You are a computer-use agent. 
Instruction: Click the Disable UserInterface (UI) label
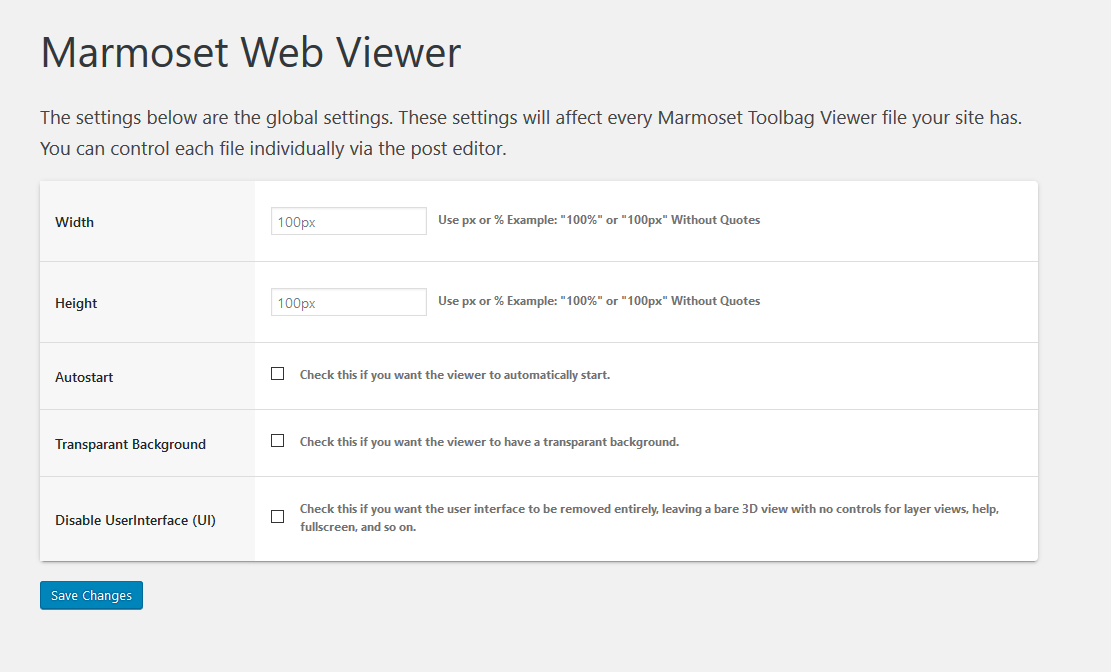tap(135, 520)
